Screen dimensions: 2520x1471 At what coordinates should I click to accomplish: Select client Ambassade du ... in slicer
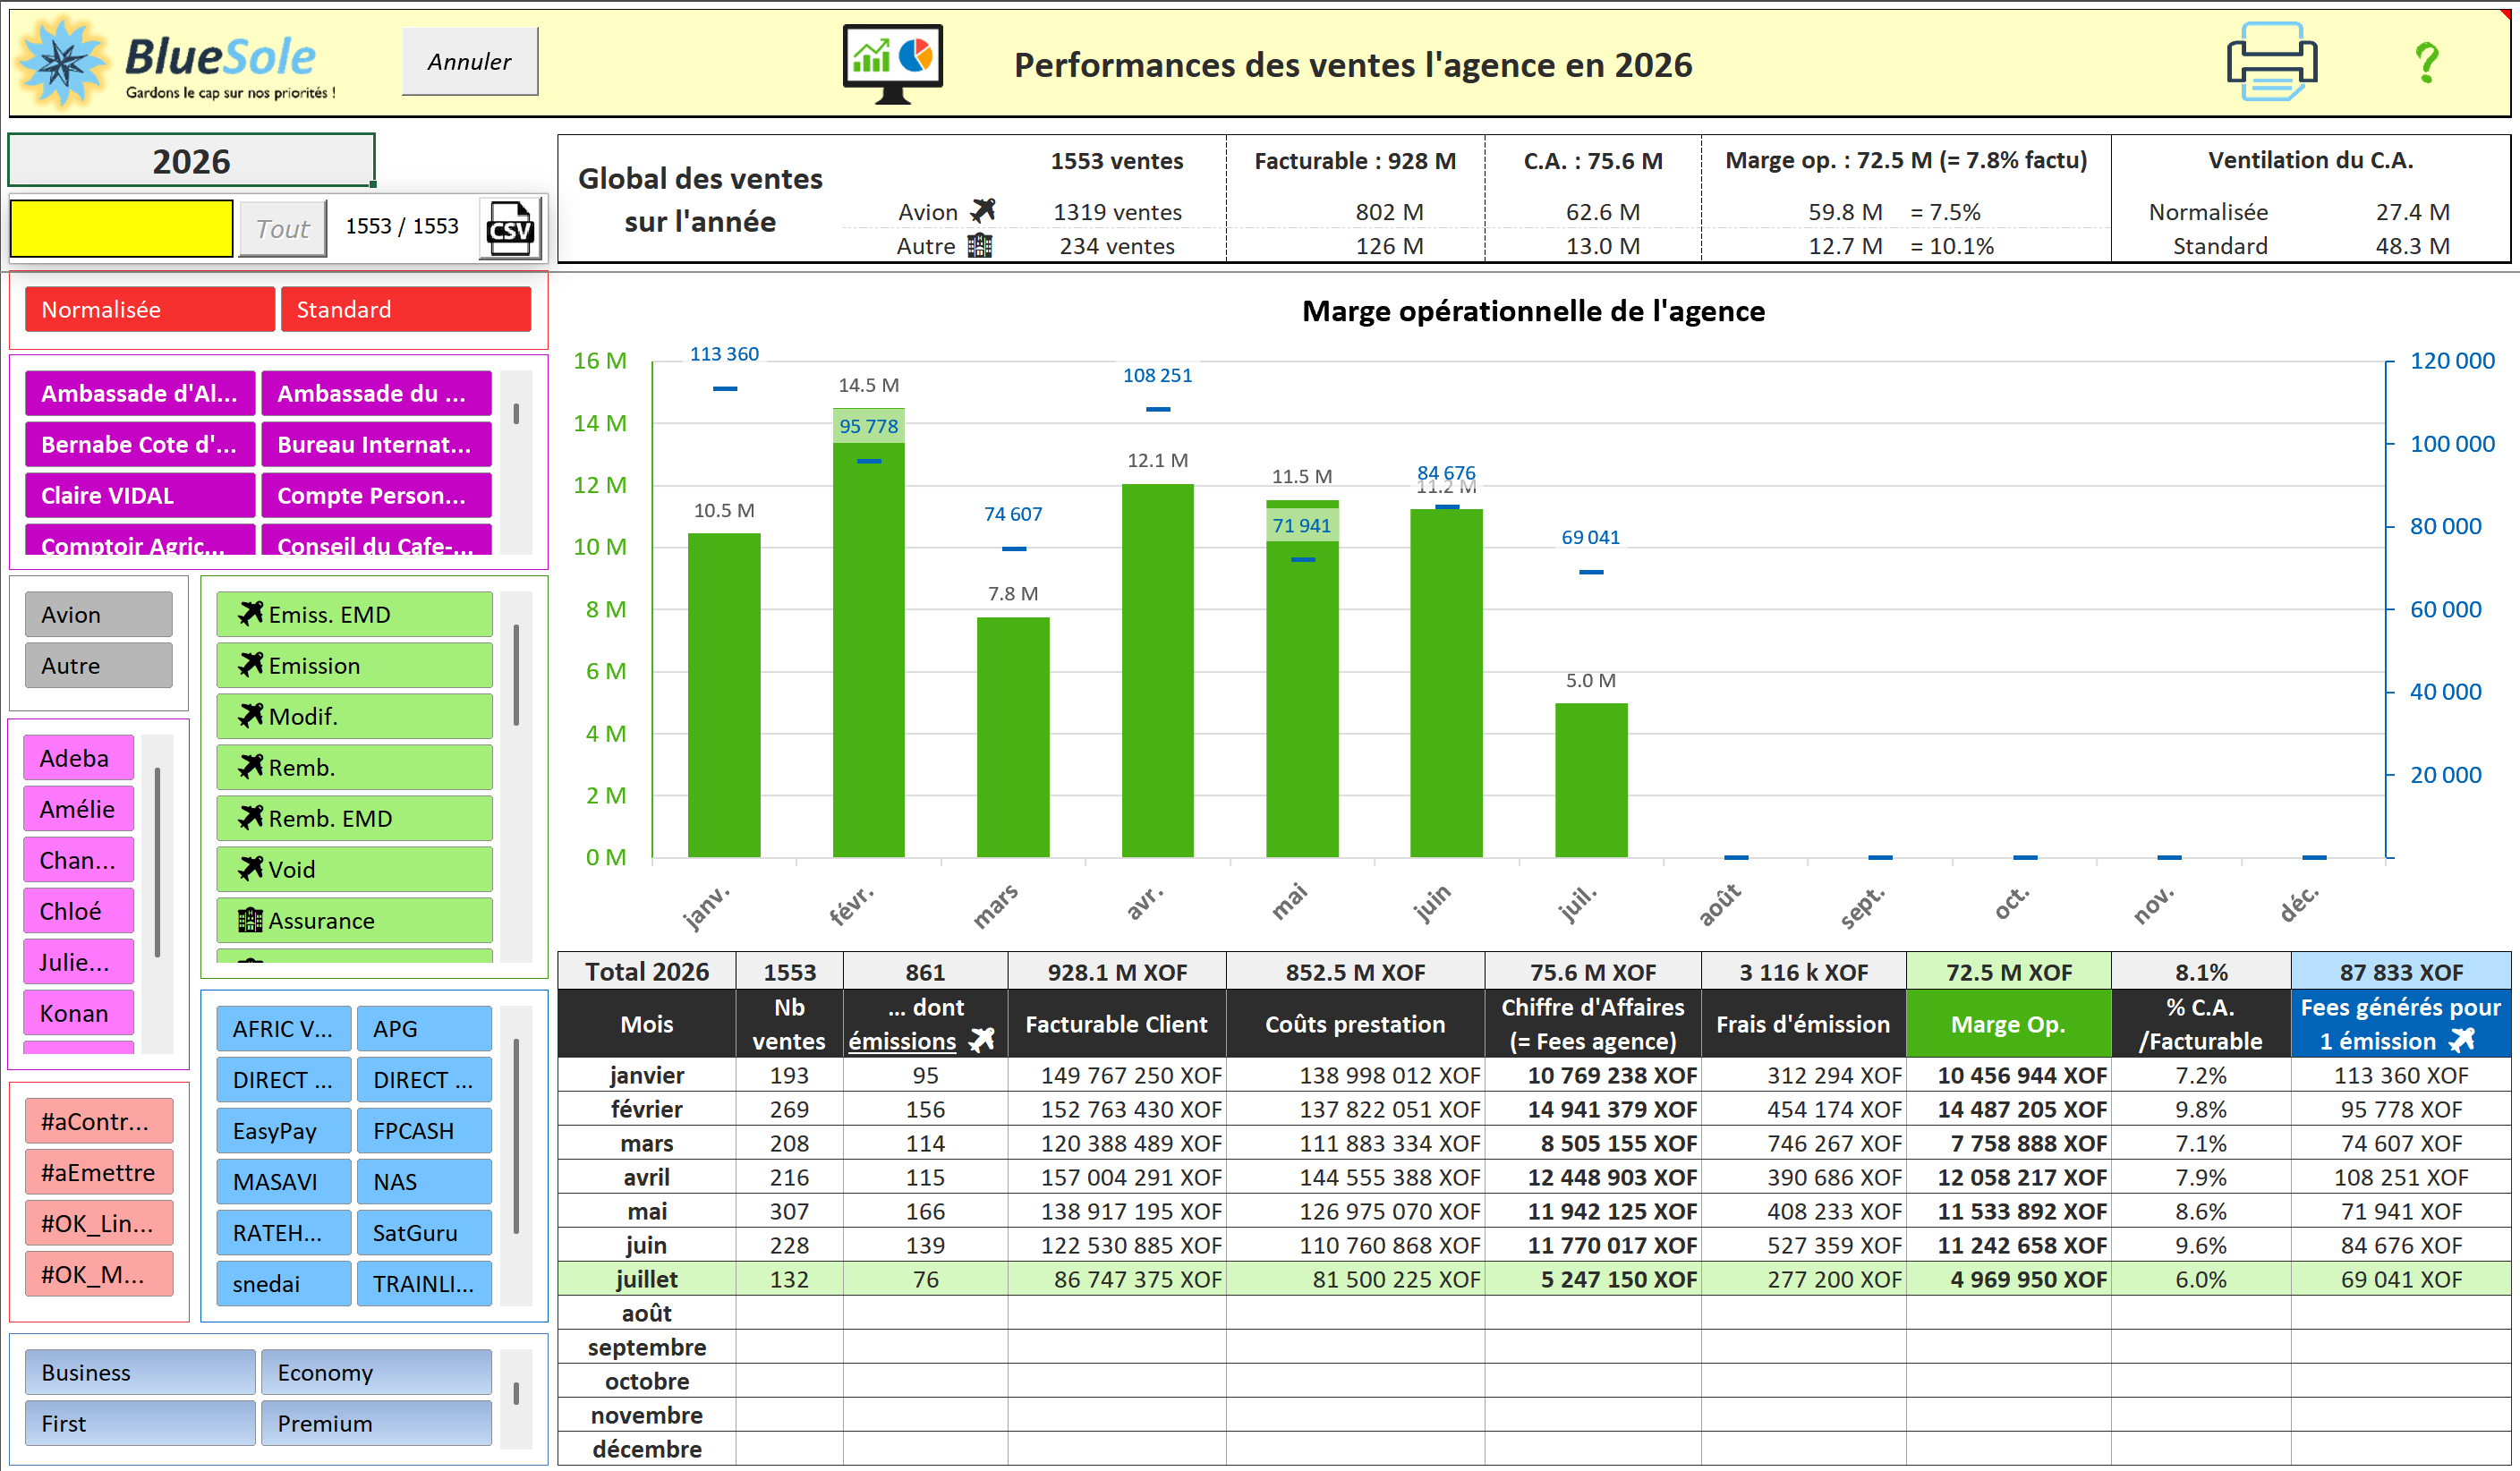[376, 394]
